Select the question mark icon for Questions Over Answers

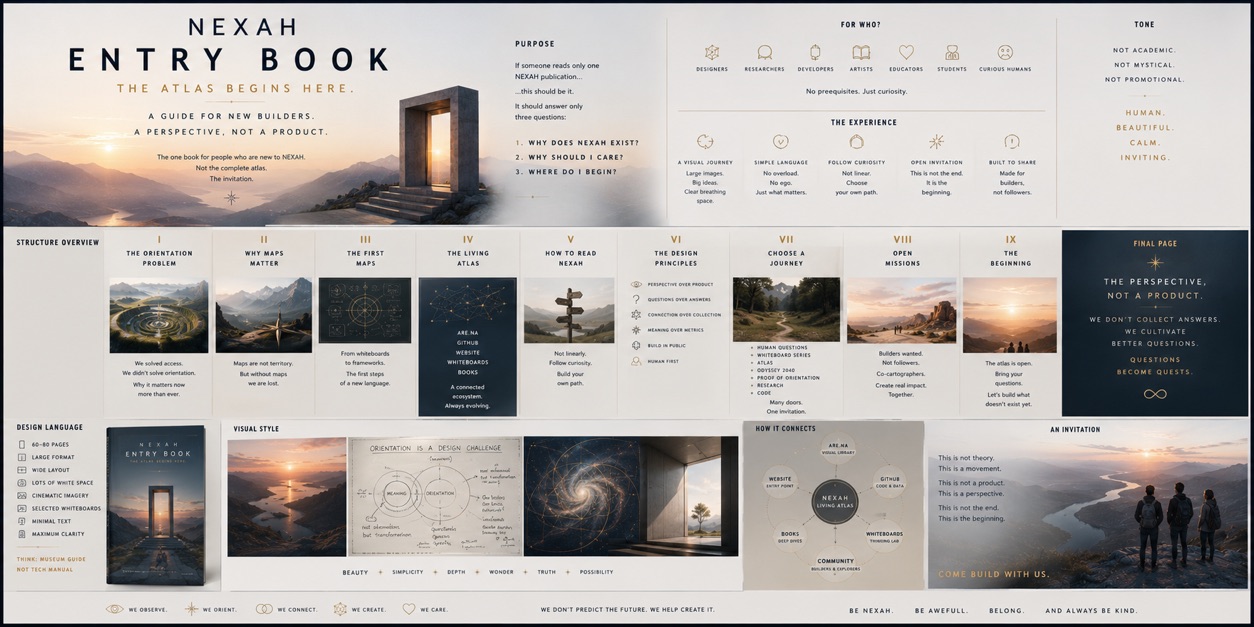pos(636,299)
